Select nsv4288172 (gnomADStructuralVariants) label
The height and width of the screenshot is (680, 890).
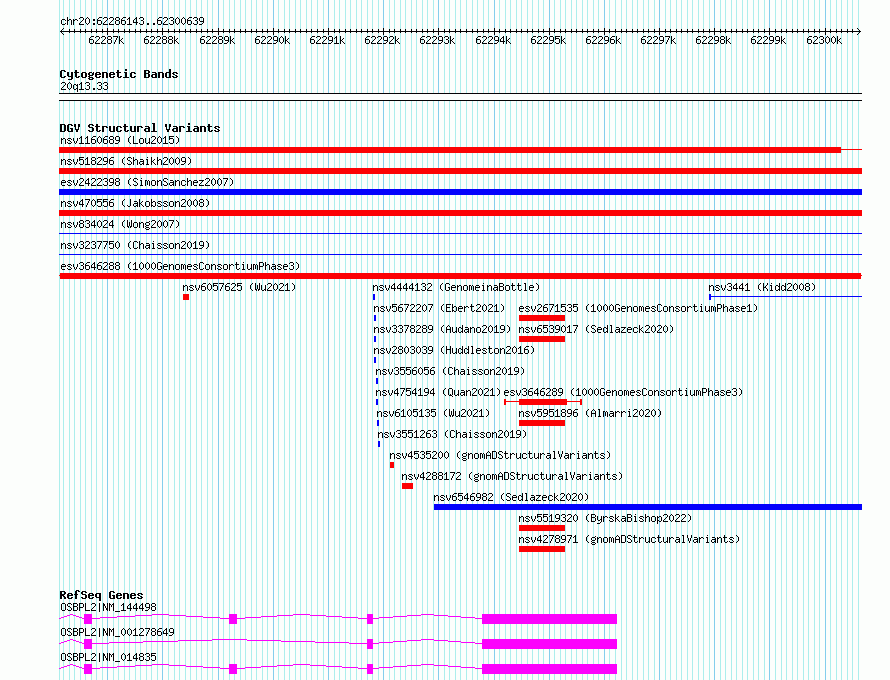[x=512, y=476]
